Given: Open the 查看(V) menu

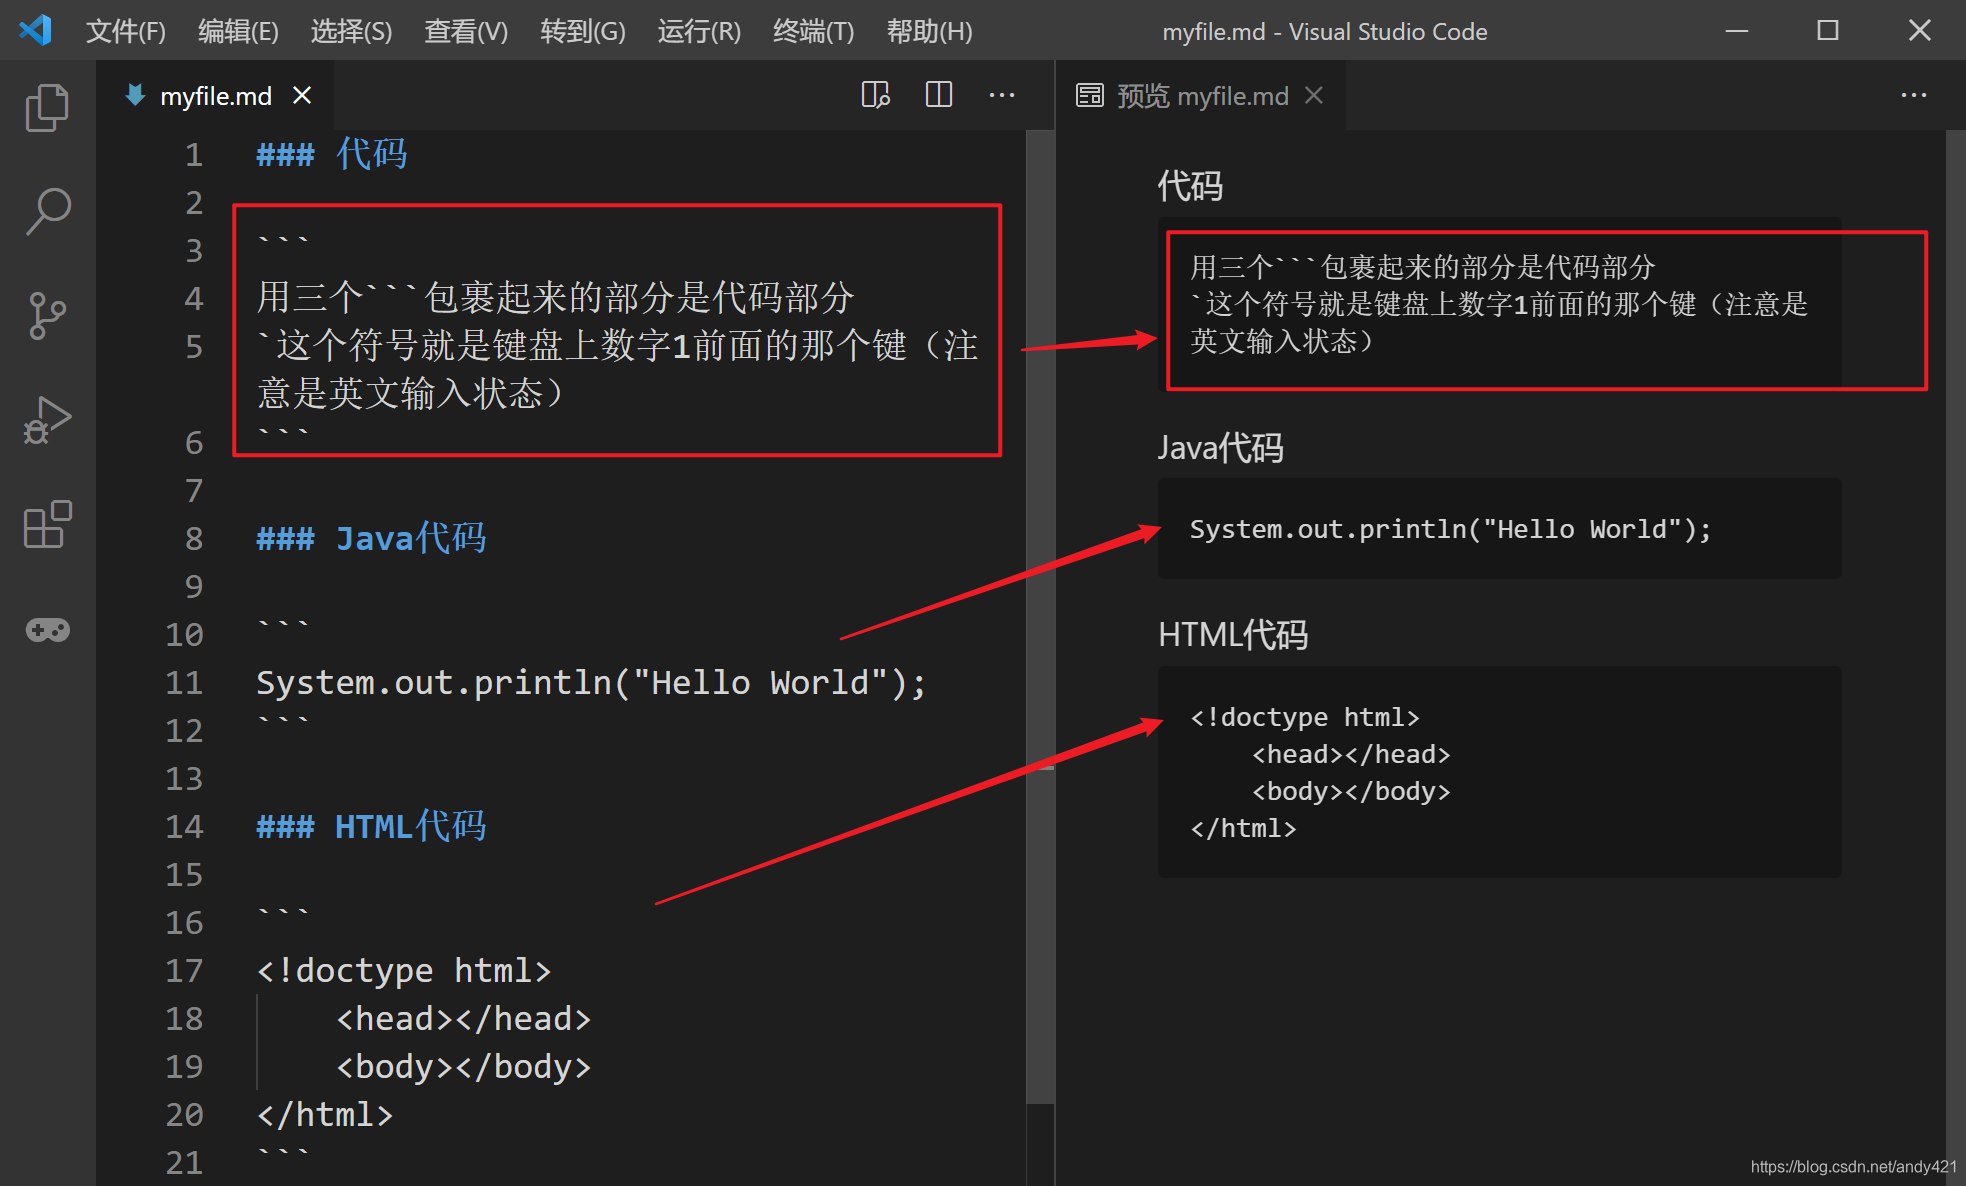Looking at the screenshot, I should (465, 31).
